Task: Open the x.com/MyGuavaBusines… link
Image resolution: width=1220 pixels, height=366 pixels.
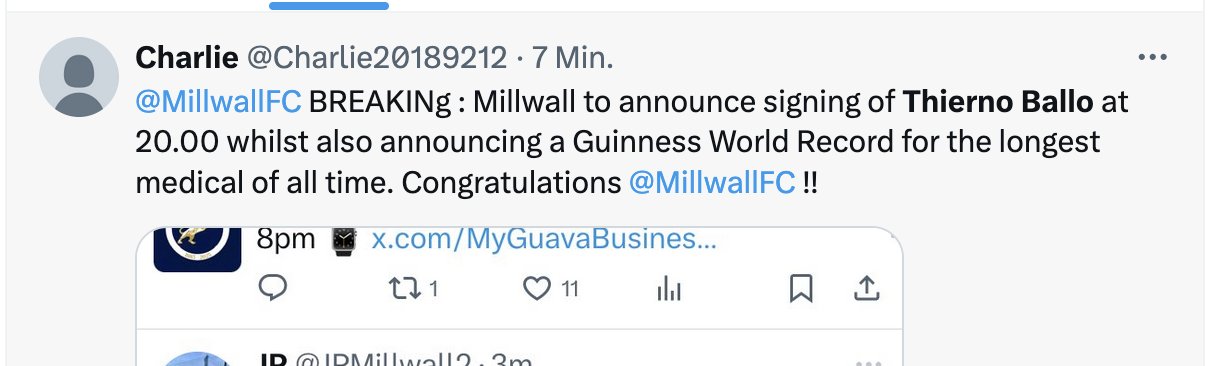Action: (544, 240)
